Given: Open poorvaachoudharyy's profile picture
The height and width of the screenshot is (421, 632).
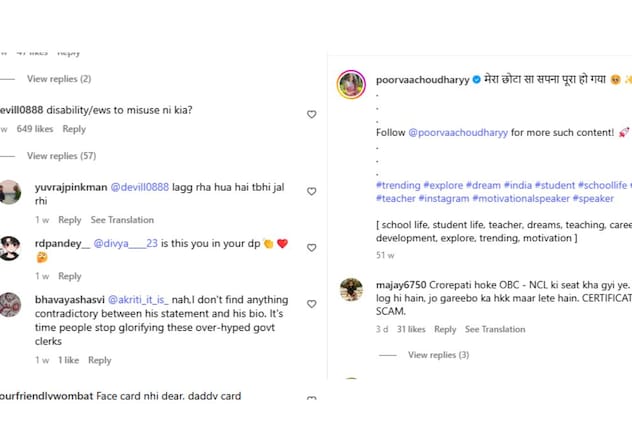Looking at the screenshot, I should 350,84.
